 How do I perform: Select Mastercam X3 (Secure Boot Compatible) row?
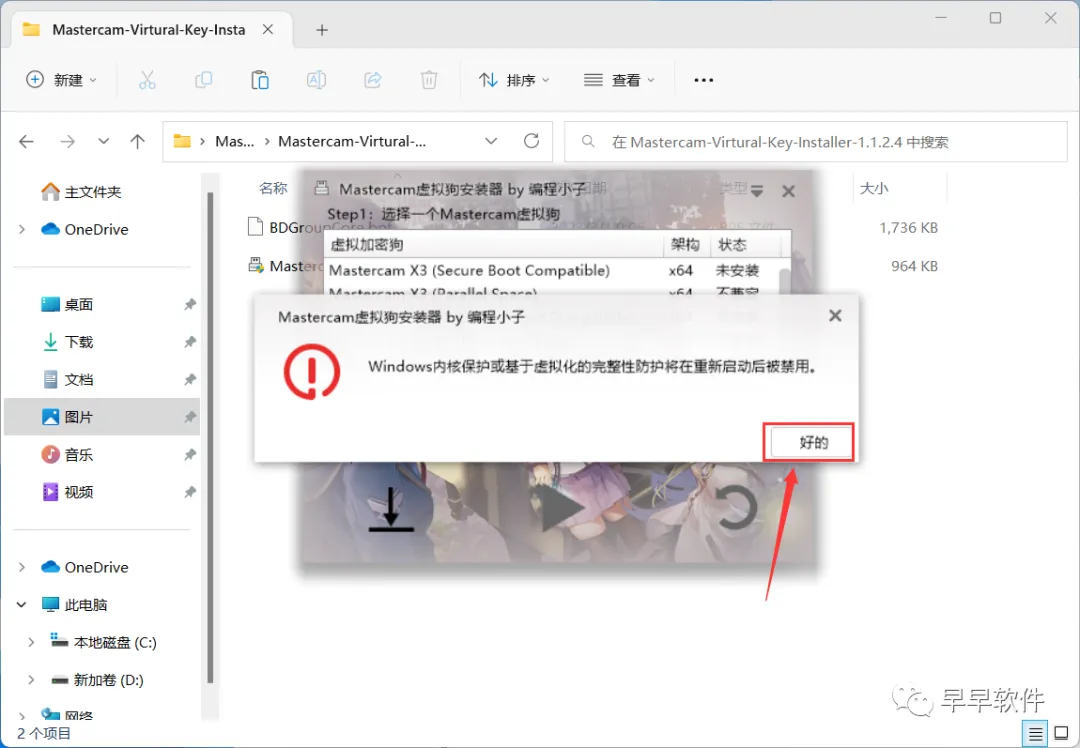(552, 271)
